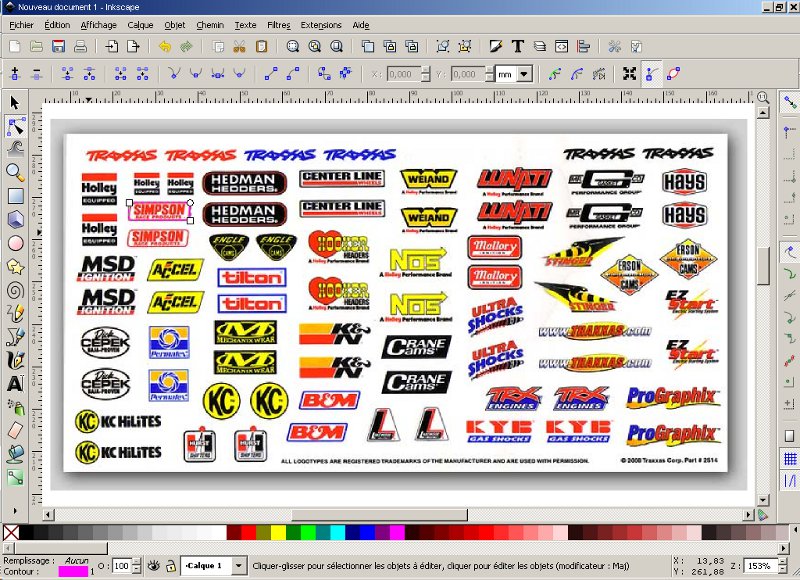Click the Save floppy disk icon
This screenshot has height=580, width=800.
point(58,47)
